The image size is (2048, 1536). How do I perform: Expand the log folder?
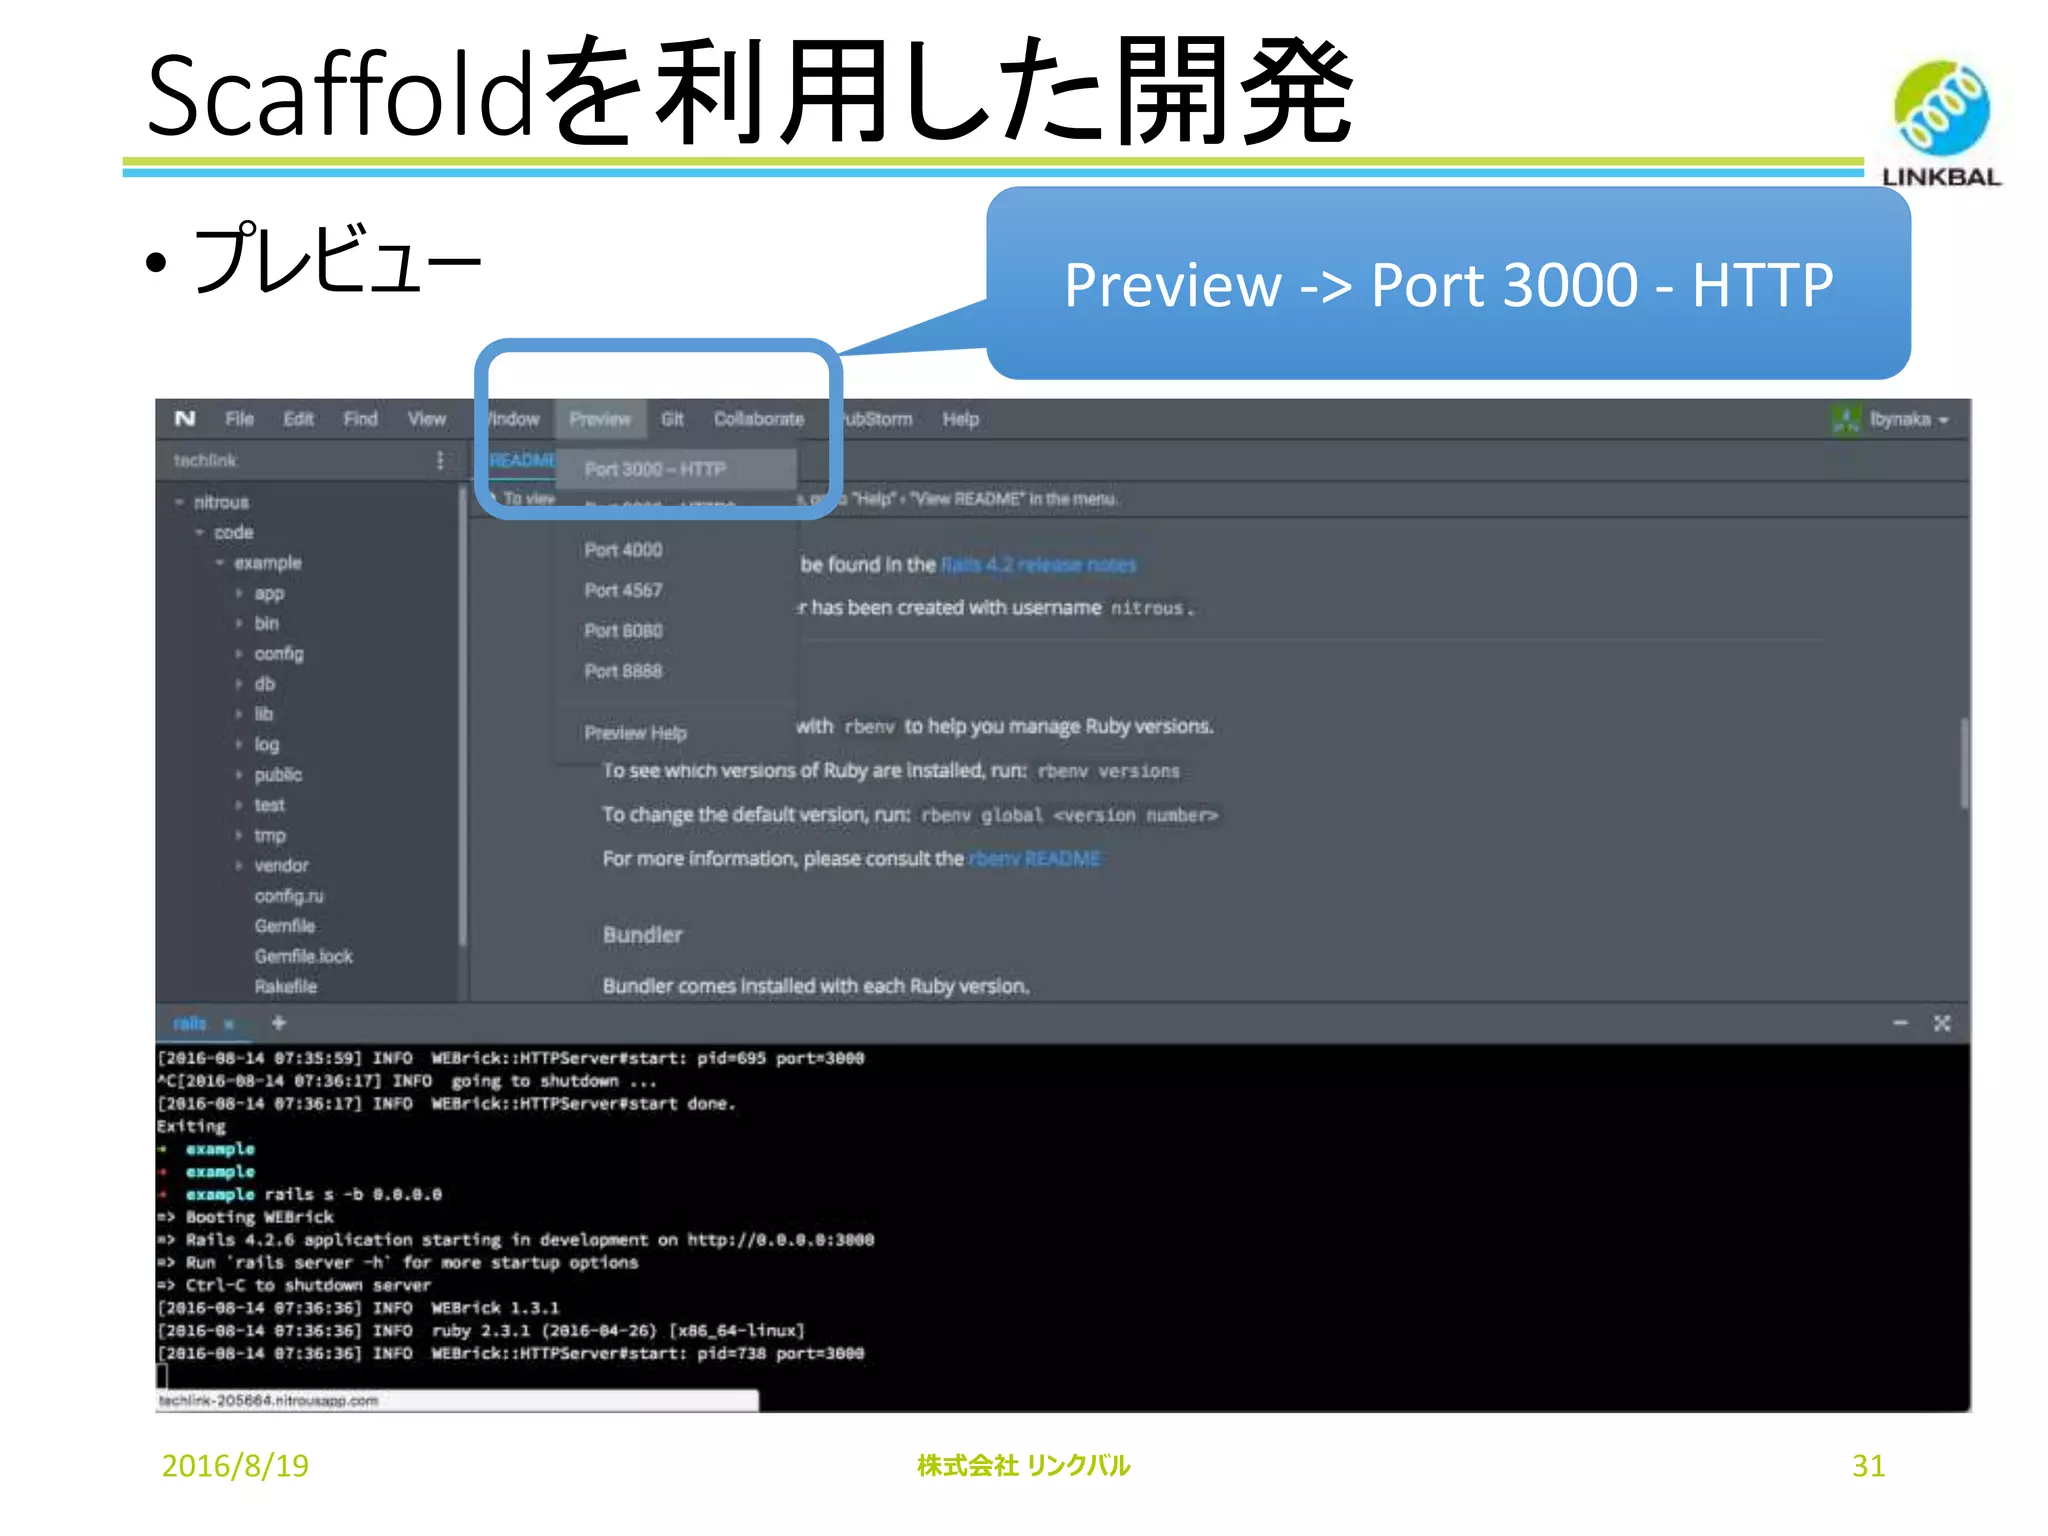[239, 744]
